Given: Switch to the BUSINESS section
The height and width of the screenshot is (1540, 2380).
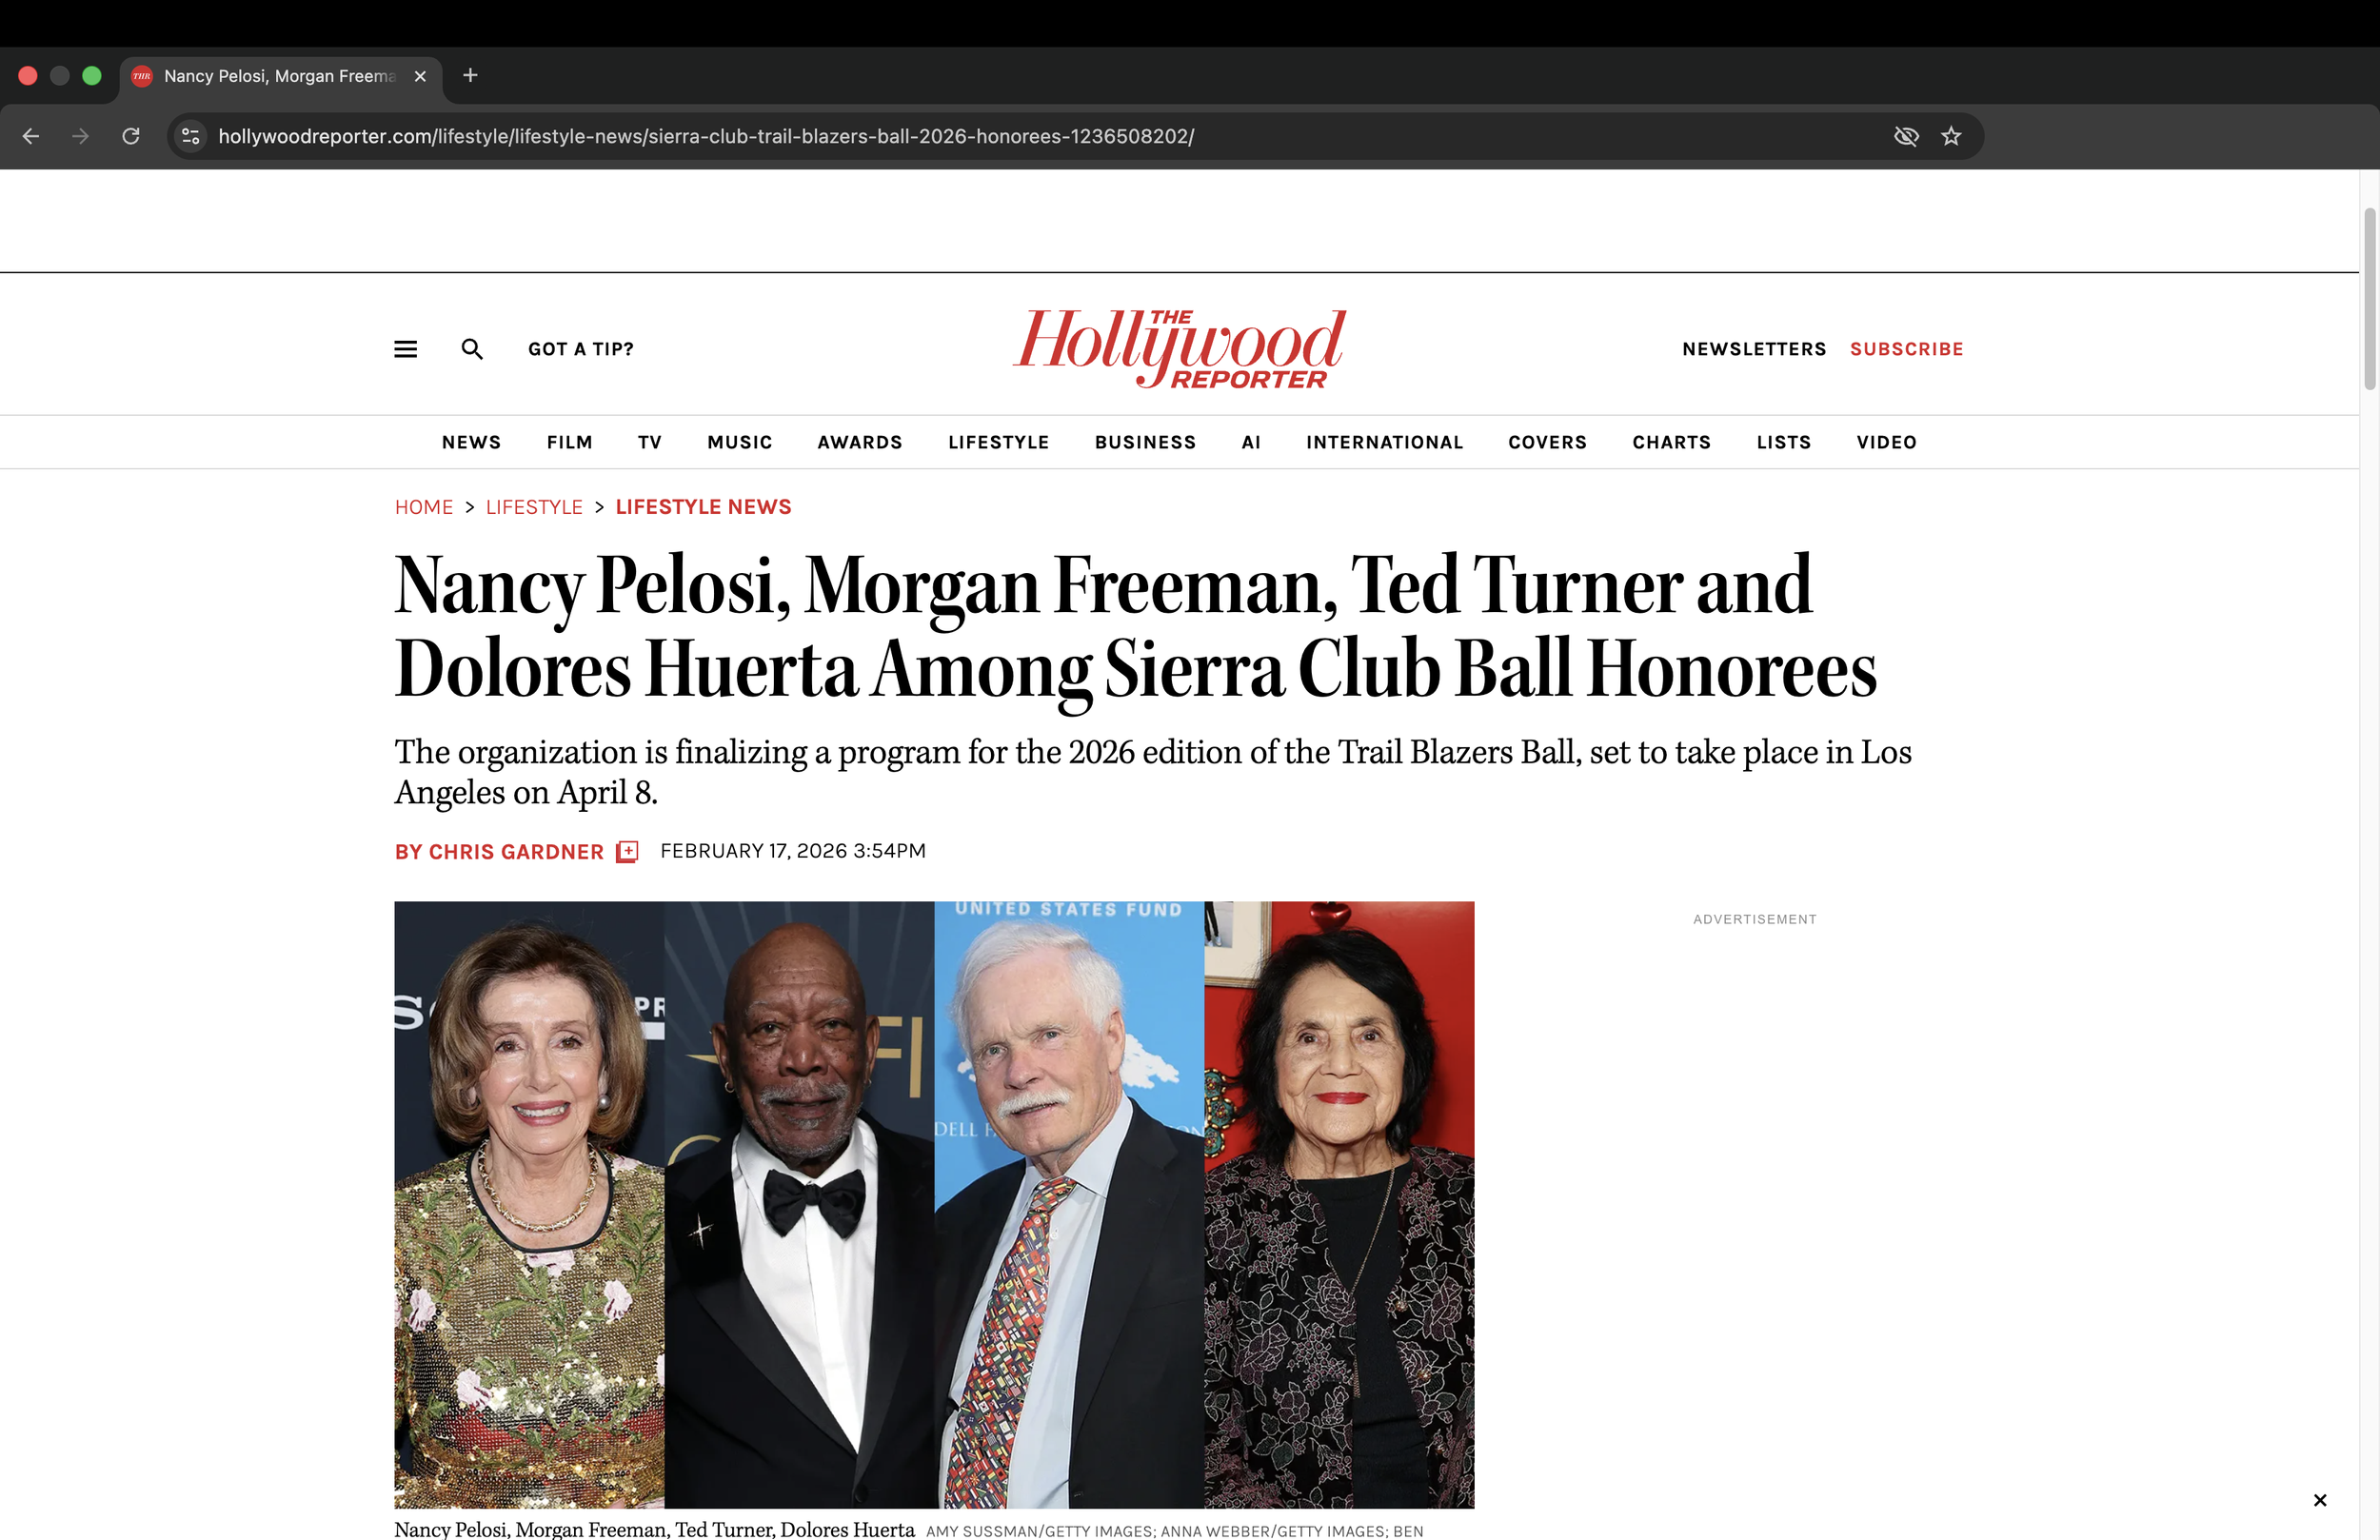Looking at the screenshot, I should [1145, 442].
